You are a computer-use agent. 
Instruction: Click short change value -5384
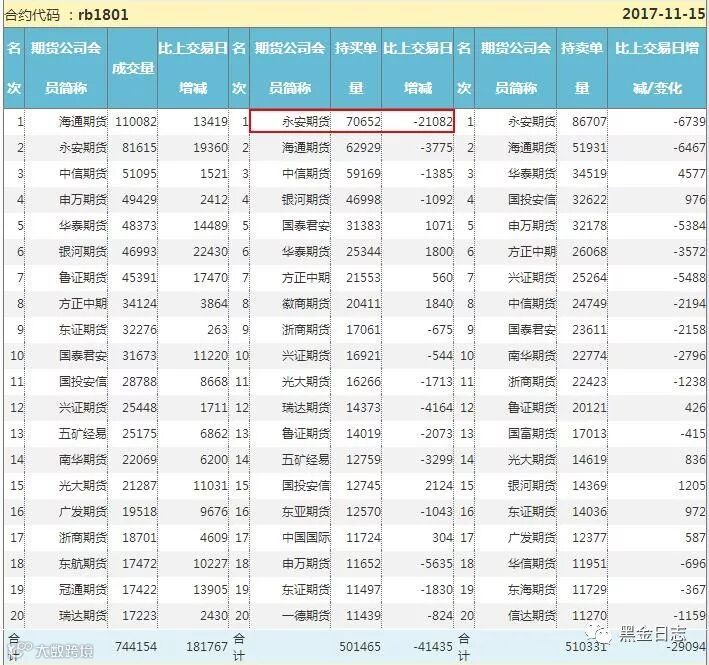click(x=689, y=226)
